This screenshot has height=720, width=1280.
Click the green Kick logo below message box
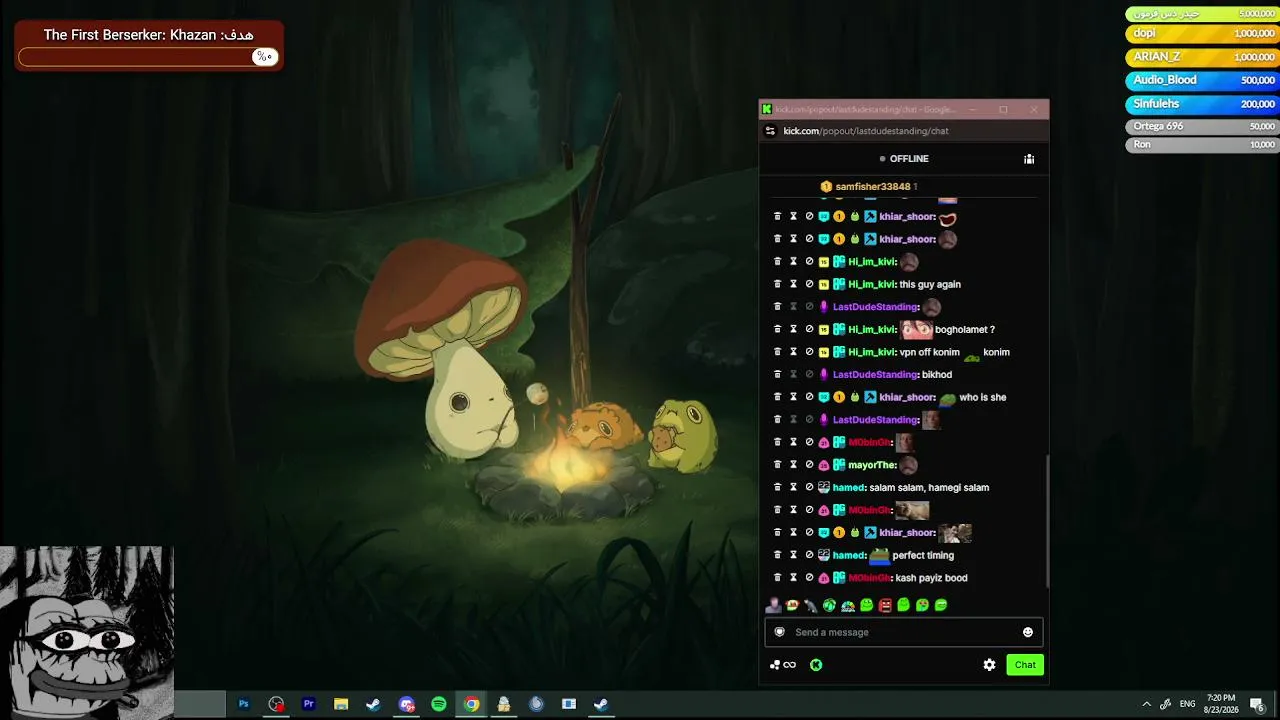pos(816,665)
